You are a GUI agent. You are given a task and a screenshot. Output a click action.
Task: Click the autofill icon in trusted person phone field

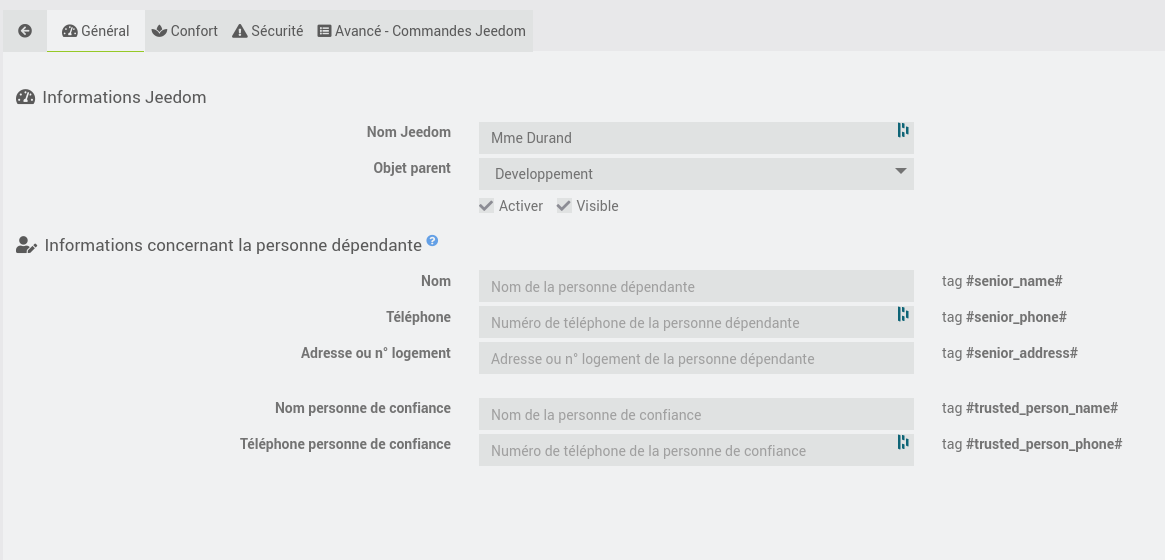click(x=903, y=442)
